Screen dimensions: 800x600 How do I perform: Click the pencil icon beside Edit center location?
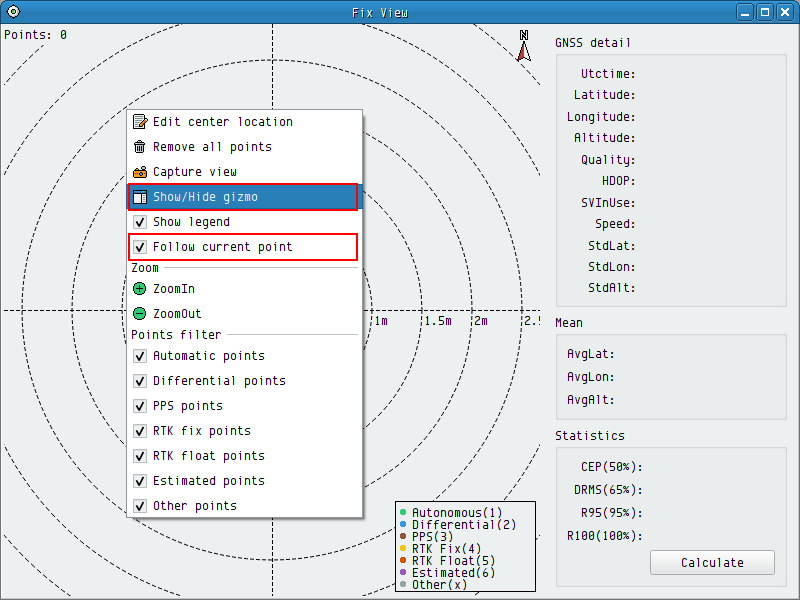point(140,122)
